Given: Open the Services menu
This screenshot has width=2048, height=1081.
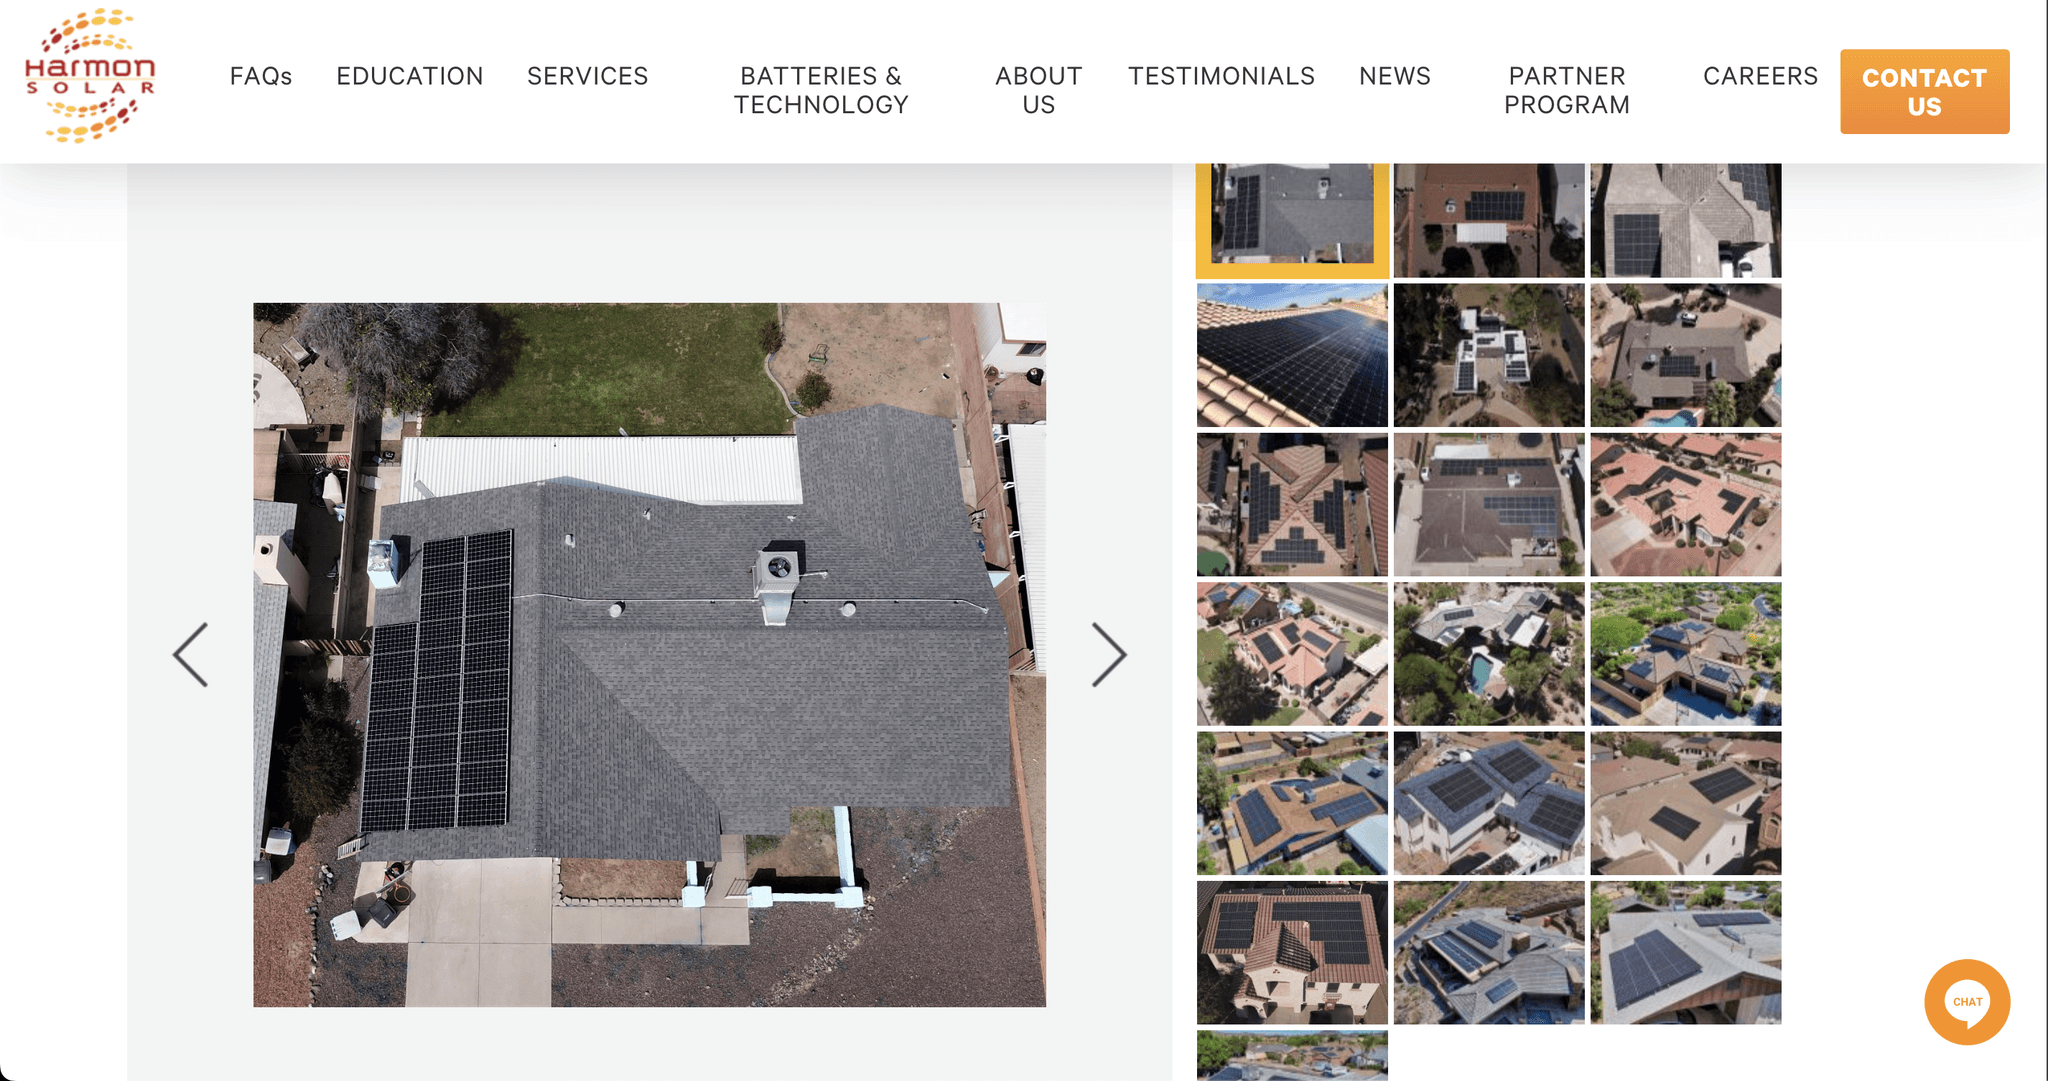Looking at the screenshot, I should point(587,76).
